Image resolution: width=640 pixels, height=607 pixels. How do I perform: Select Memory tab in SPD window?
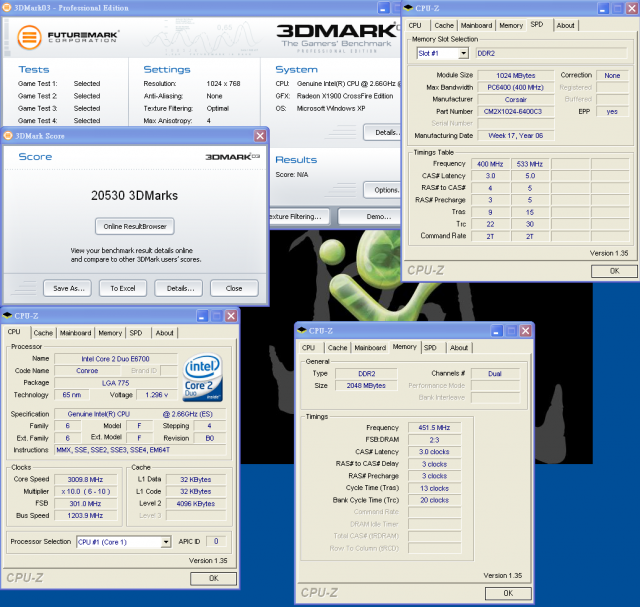pyautogui.click(x=511, y=25)
